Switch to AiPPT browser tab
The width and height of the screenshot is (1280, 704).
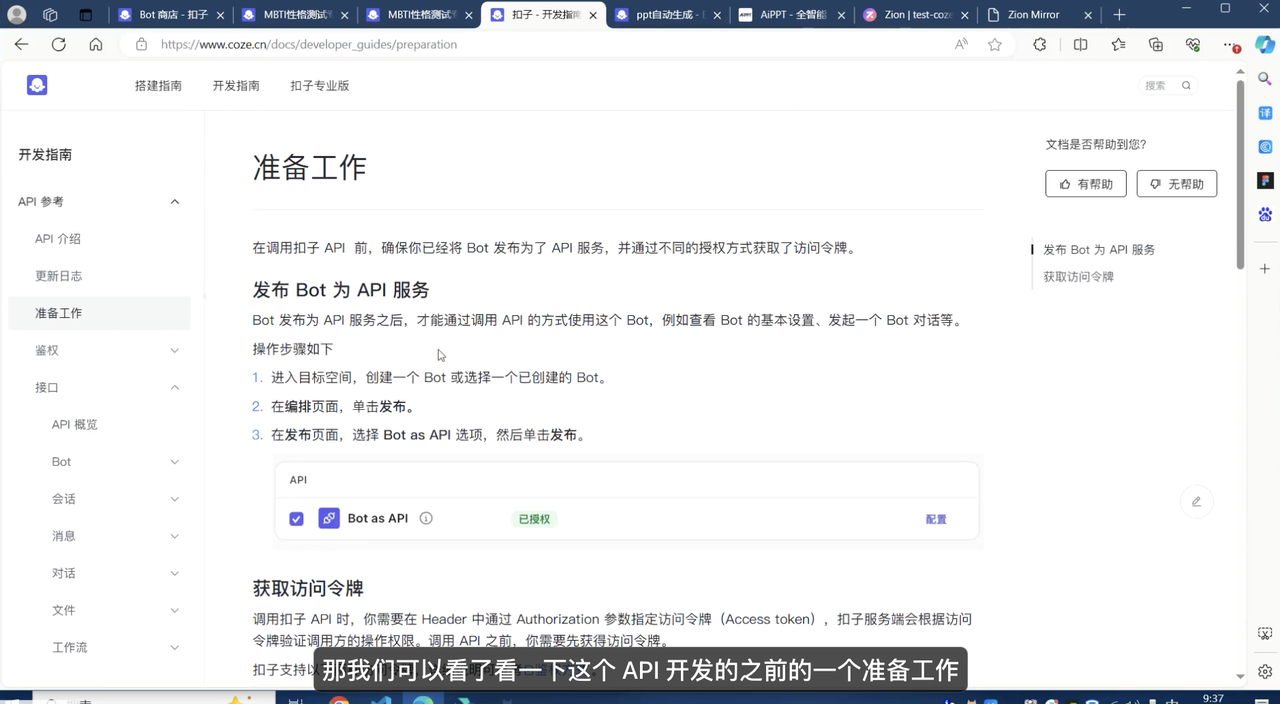click(x=790, y=15)
